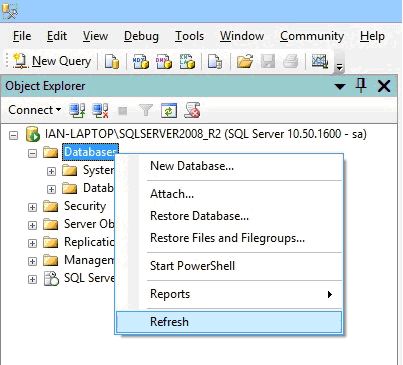
Task: Click the Connect Object Explorer icon
Action: (x=77, y=110)
